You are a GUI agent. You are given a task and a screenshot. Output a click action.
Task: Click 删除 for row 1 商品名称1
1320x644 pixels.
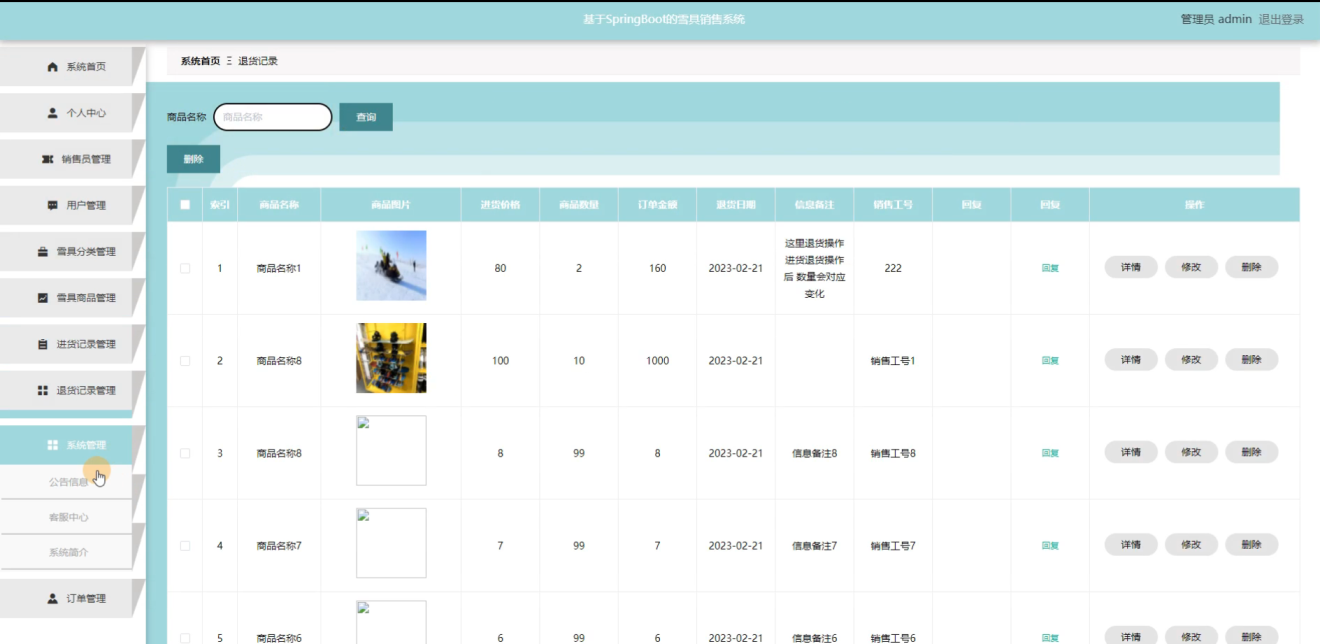[x=1251, y=267]
